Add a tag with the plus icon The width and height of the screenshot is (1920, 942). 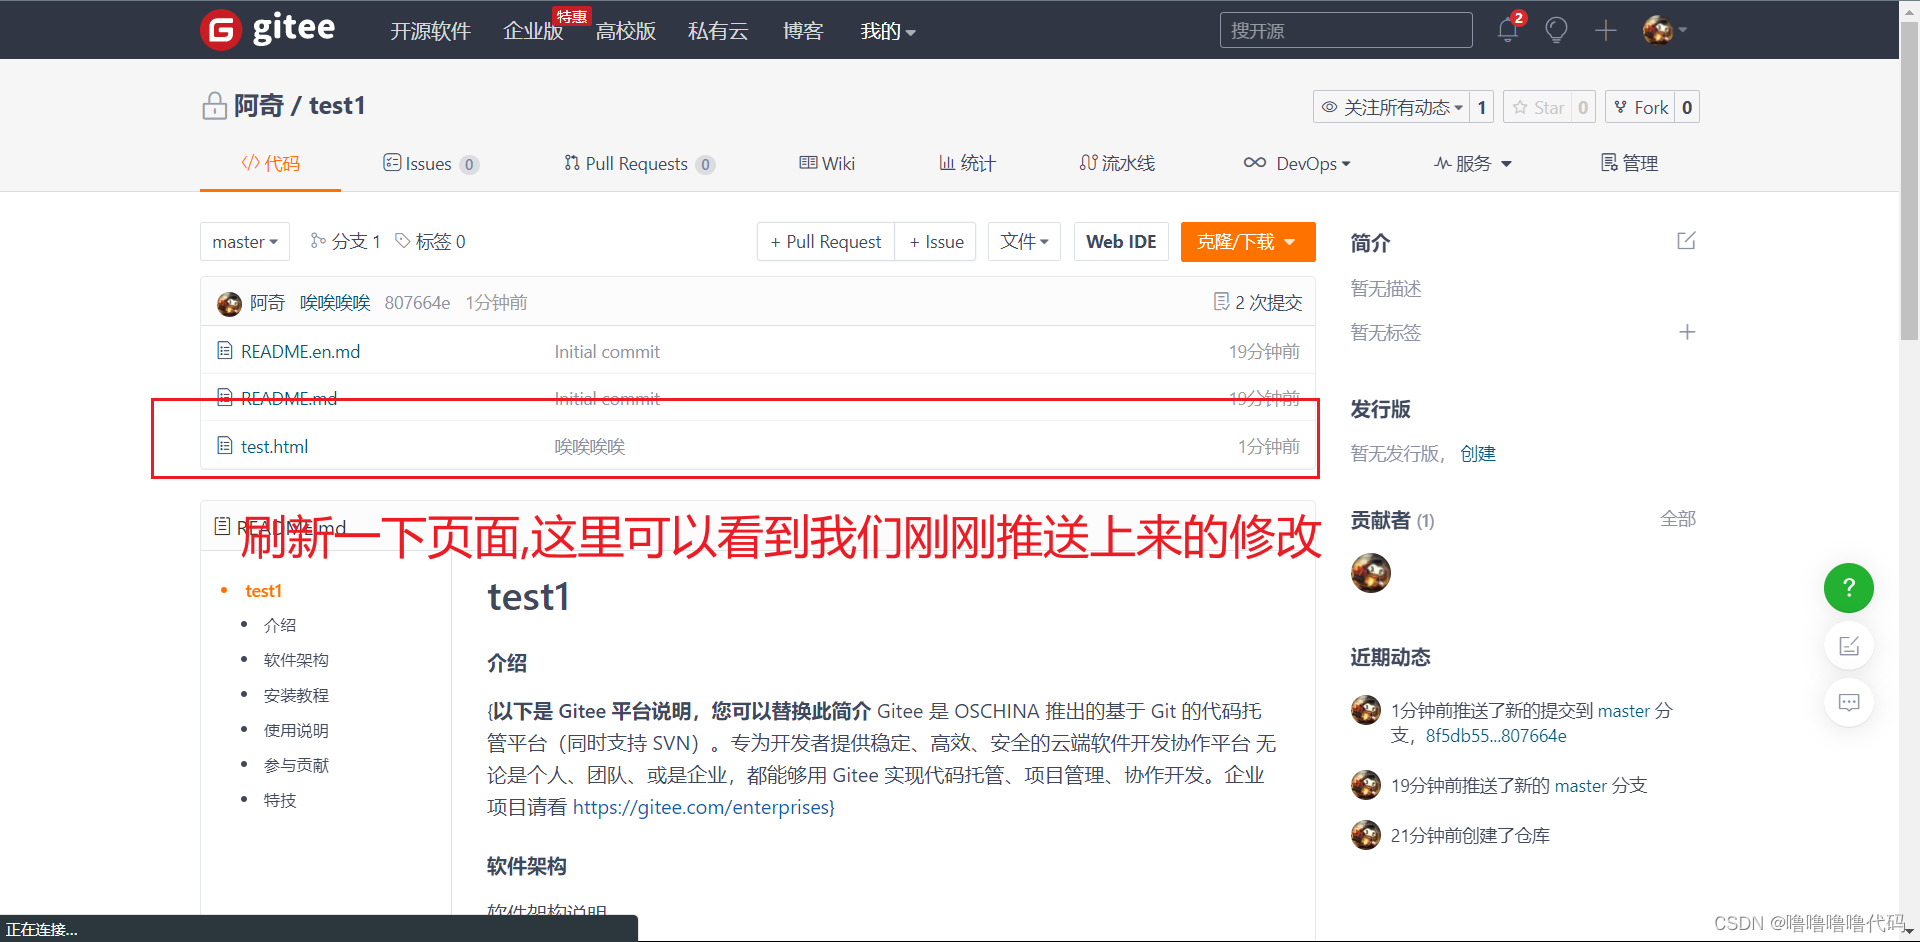point(1687,332)
